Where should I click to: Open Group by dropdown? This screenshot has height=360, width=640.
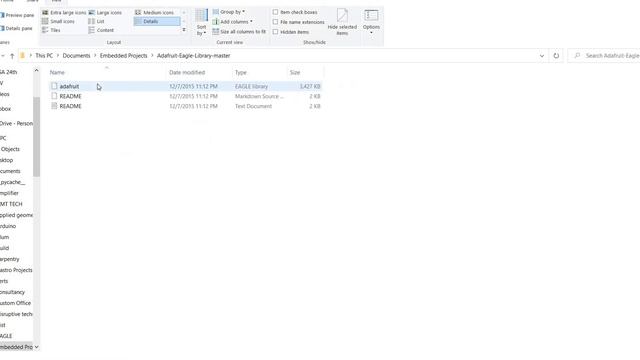tap(229, 12)
